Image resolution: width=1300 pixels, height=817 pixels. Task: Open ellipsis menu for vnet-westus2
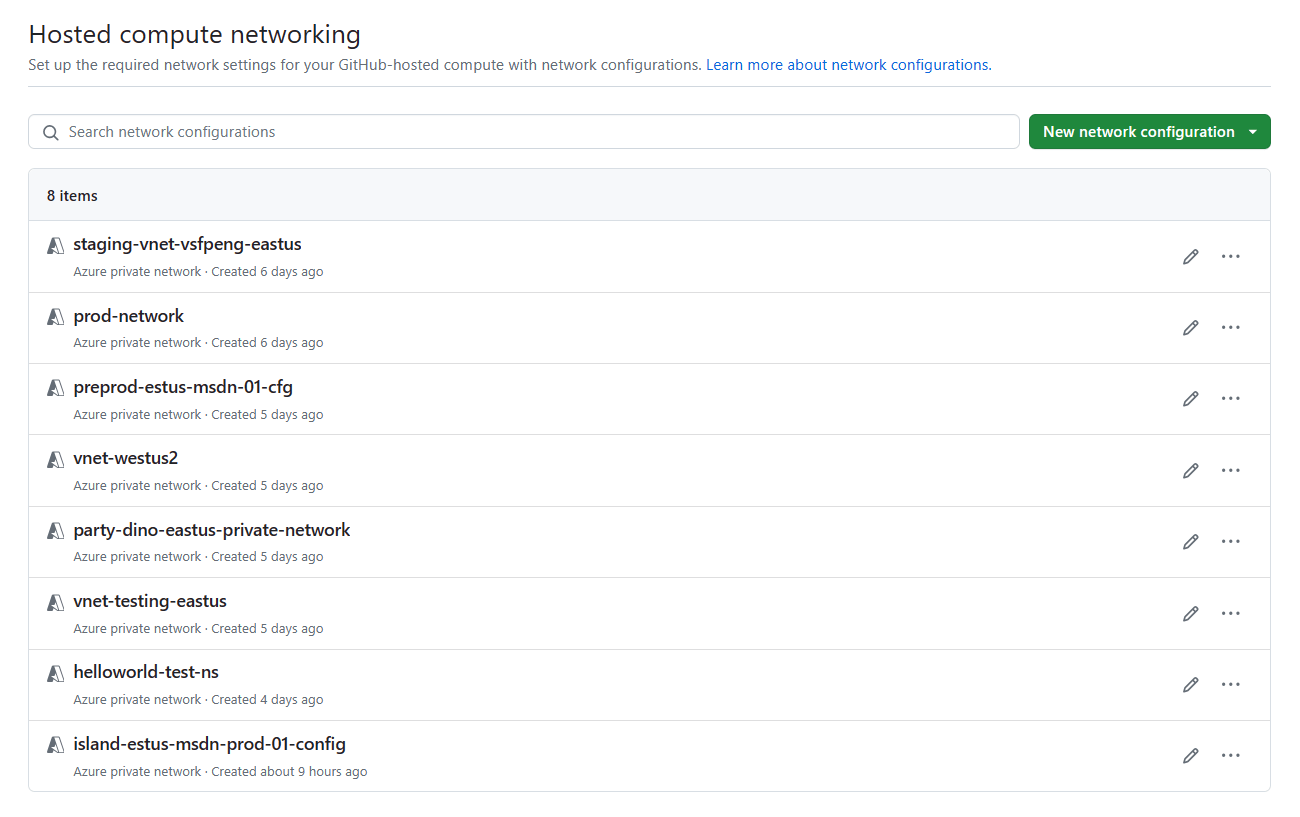pyautogui.click(x=1230, y=470)
